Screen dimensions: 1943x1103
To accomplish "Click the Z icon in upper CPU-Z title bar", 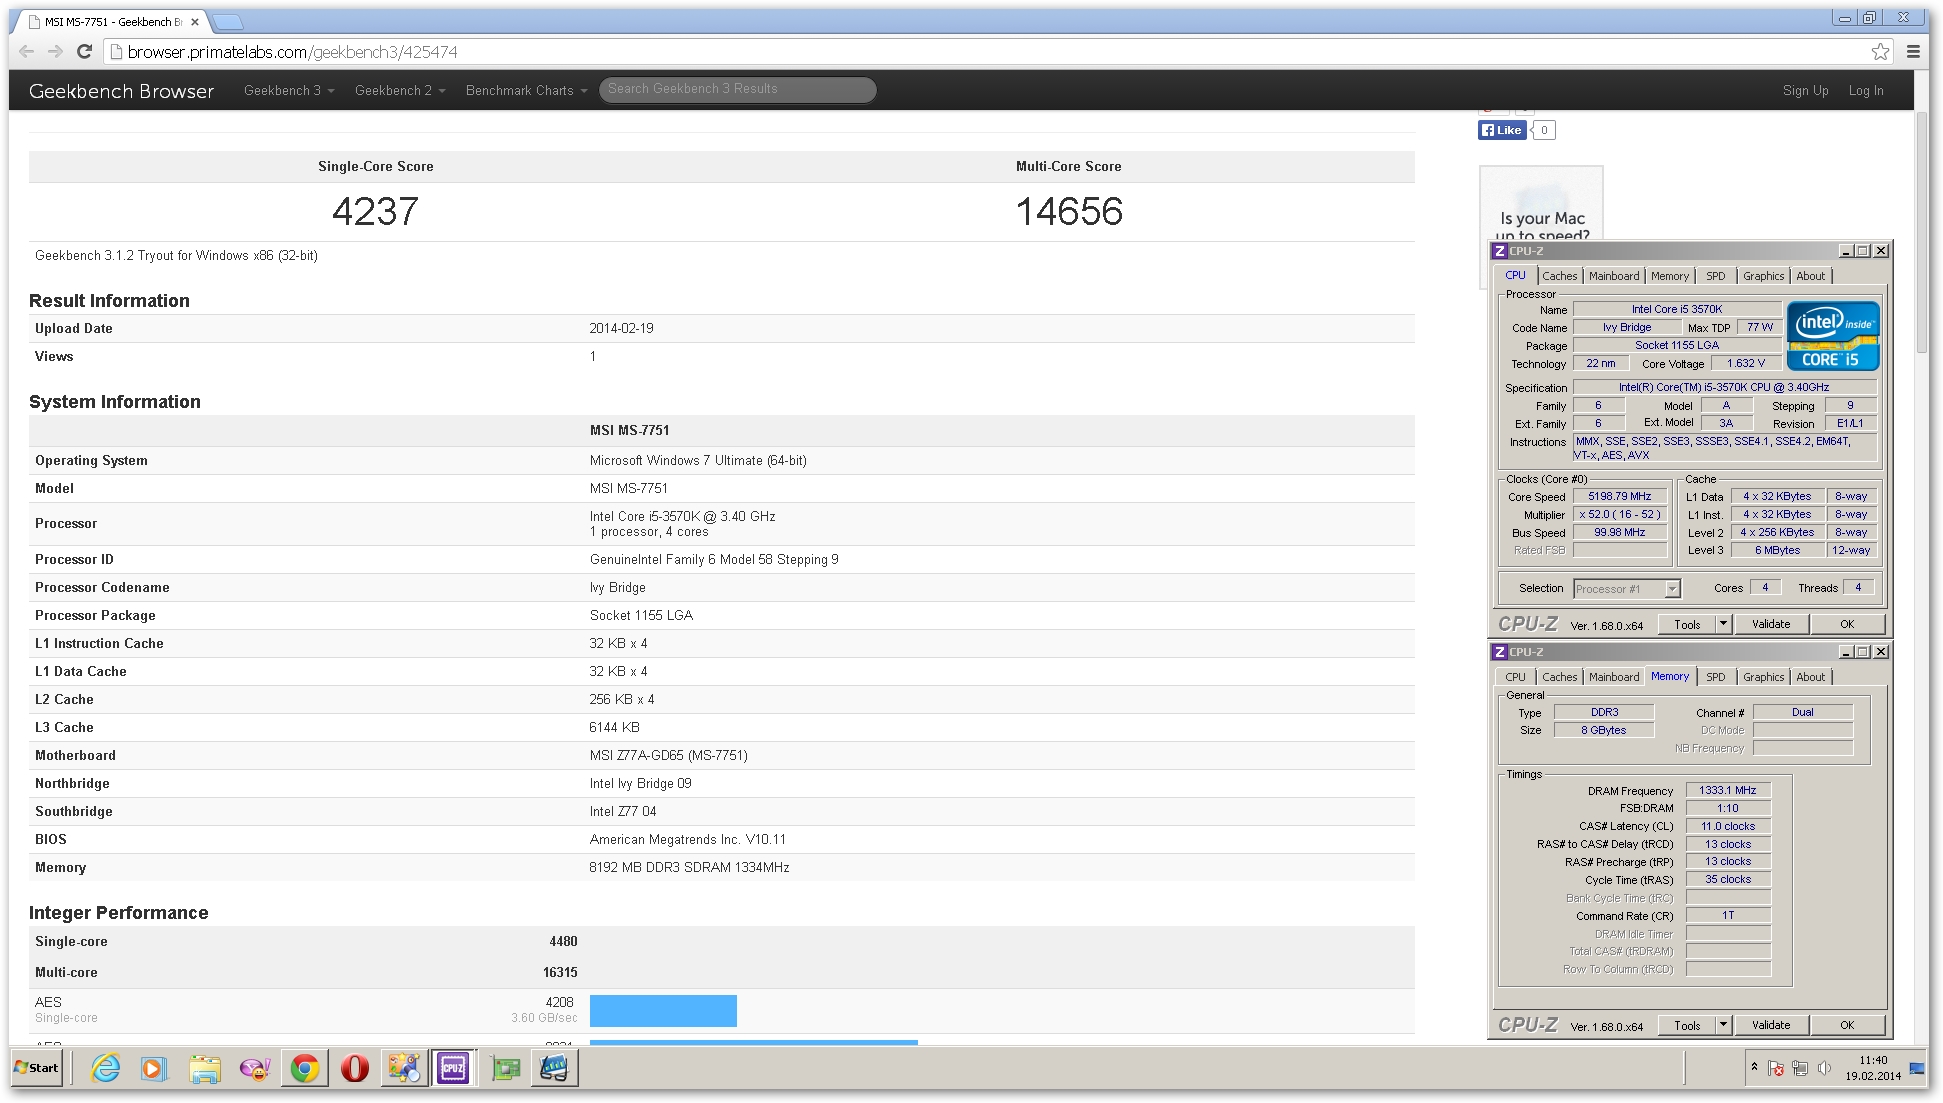I will pos(1499,251).
